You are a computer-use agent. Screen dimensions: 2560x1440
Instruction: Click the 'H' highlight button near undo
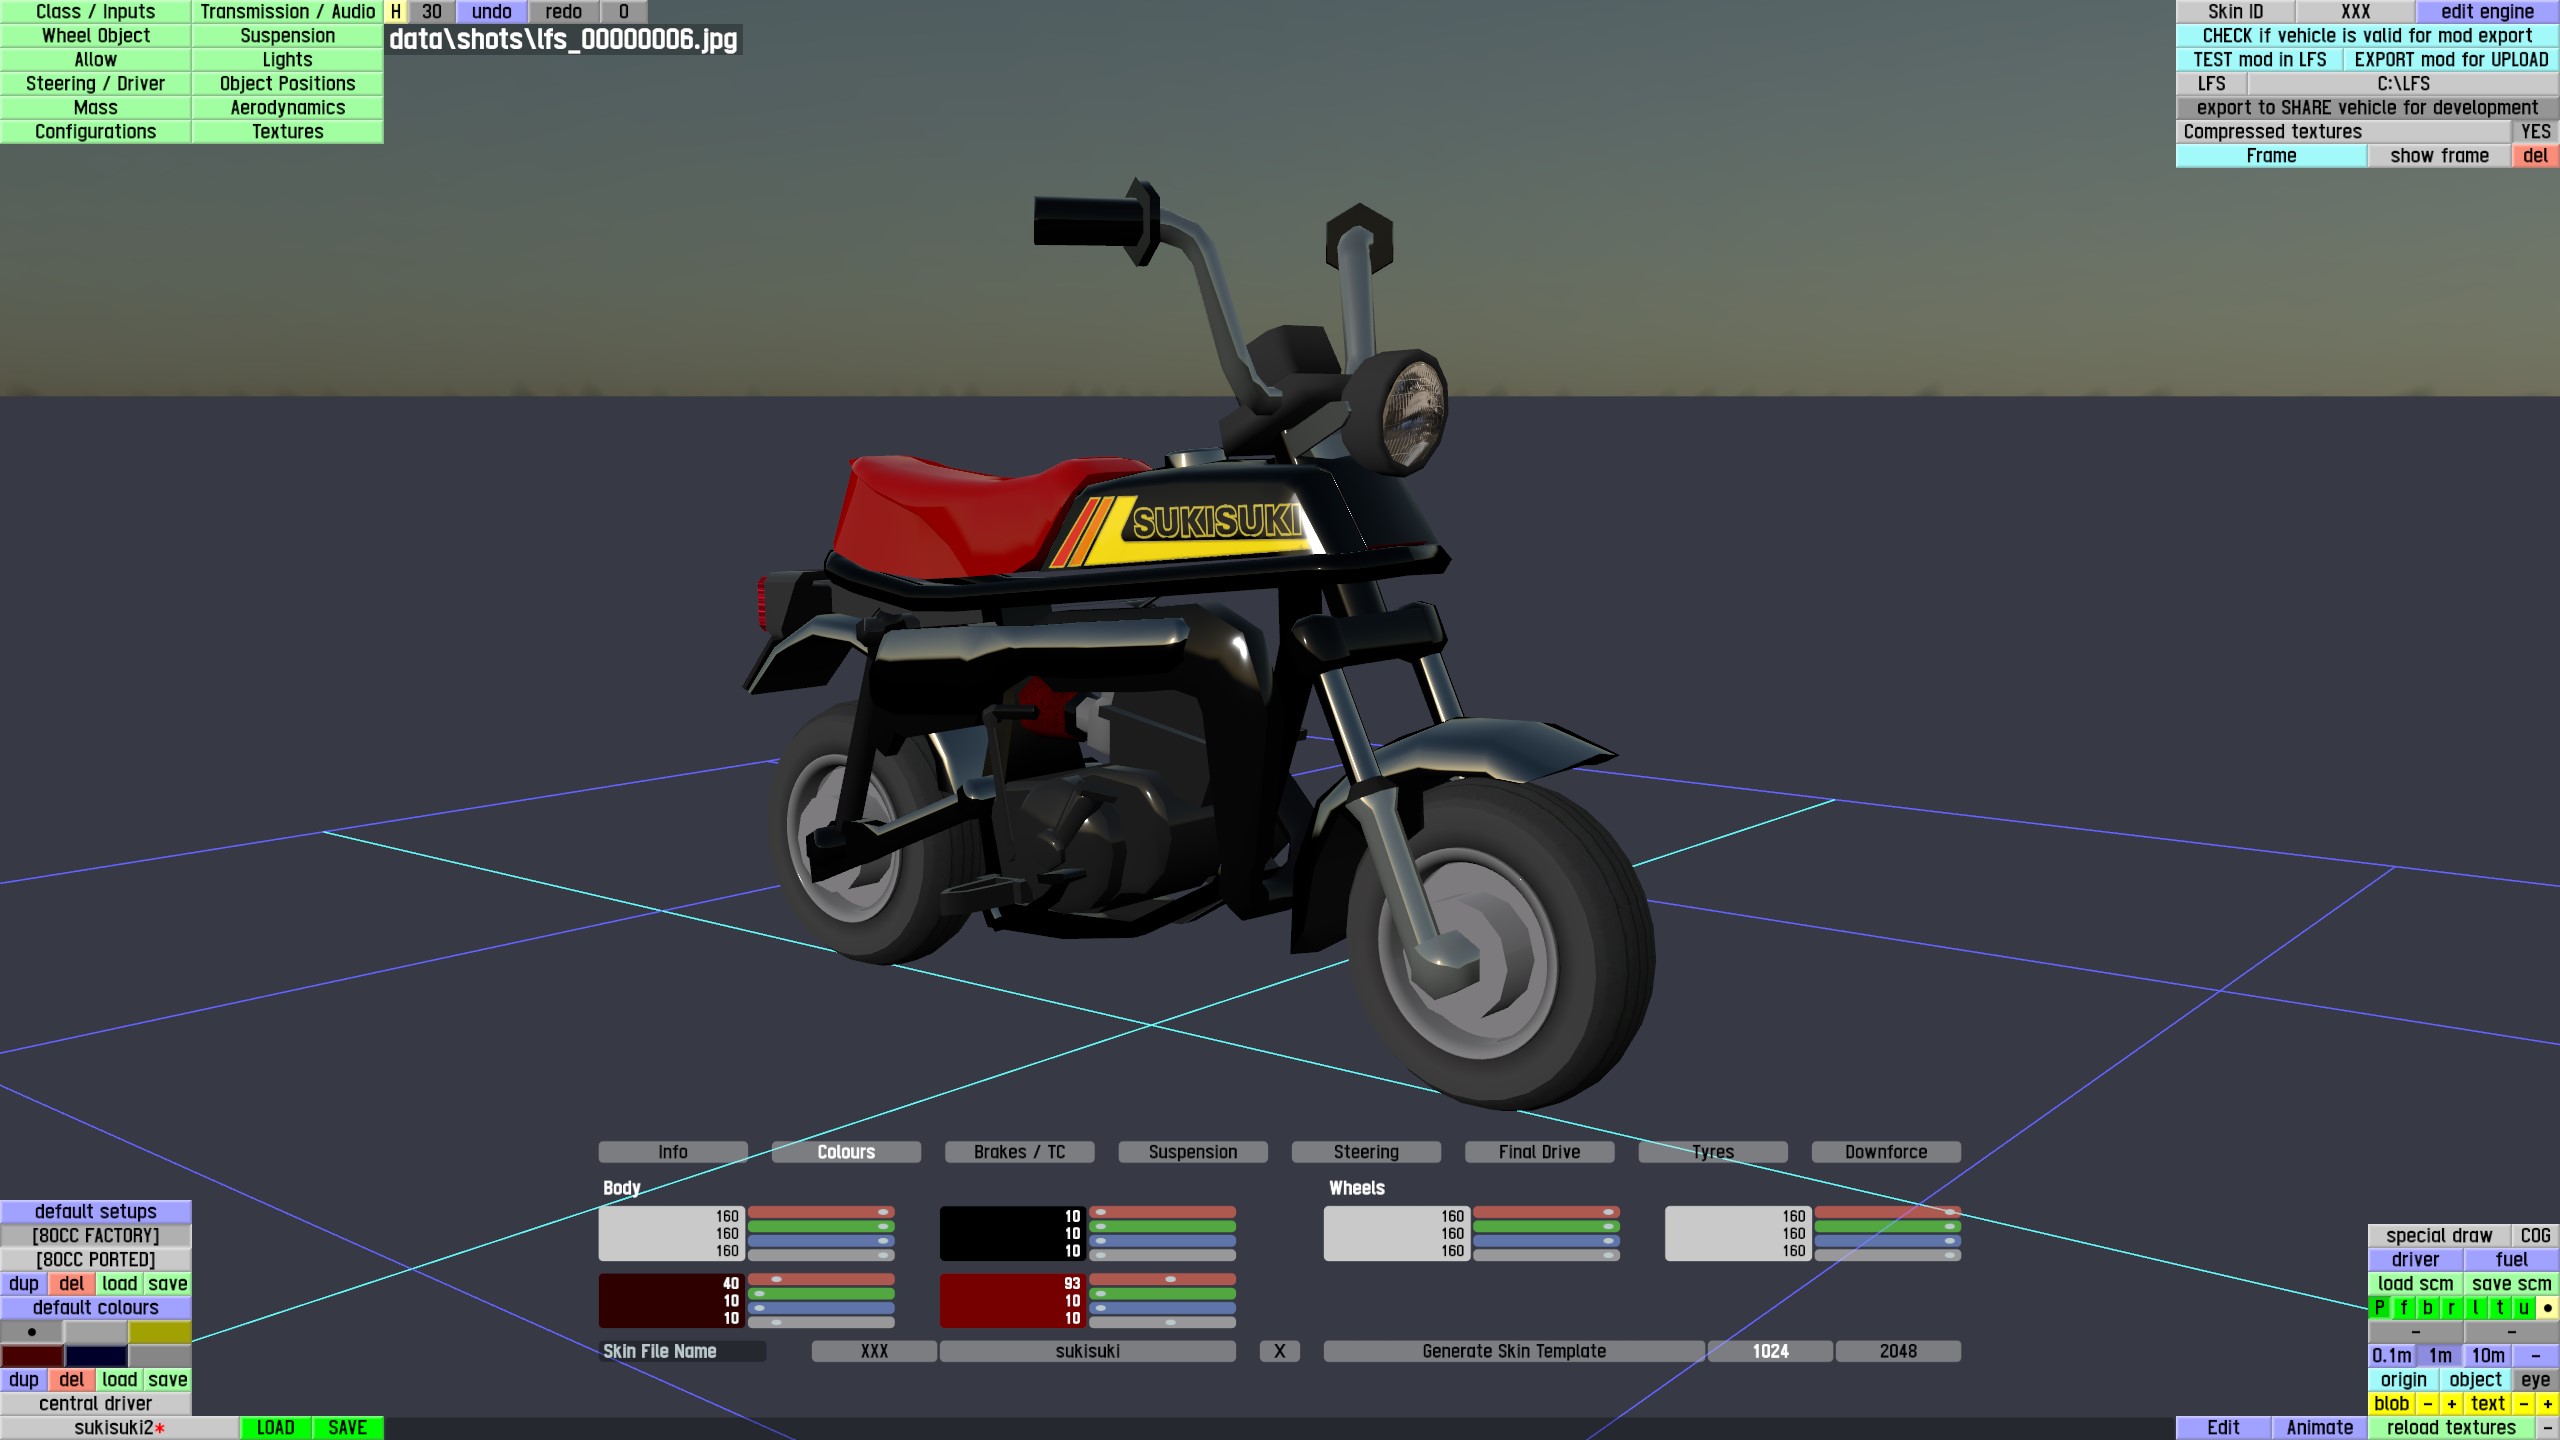tap(396, 12)
